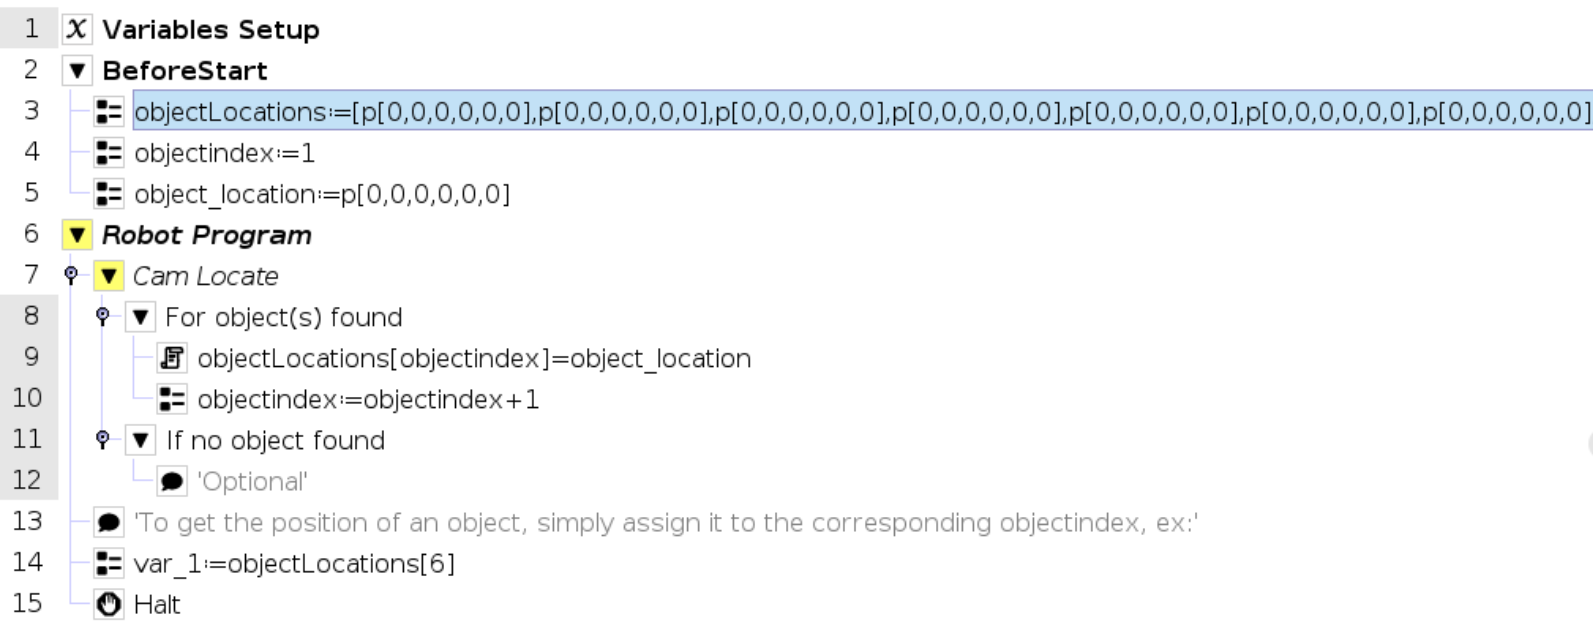Select the Variables Setup line
The image size is (1593, 629).
point(210,30)
